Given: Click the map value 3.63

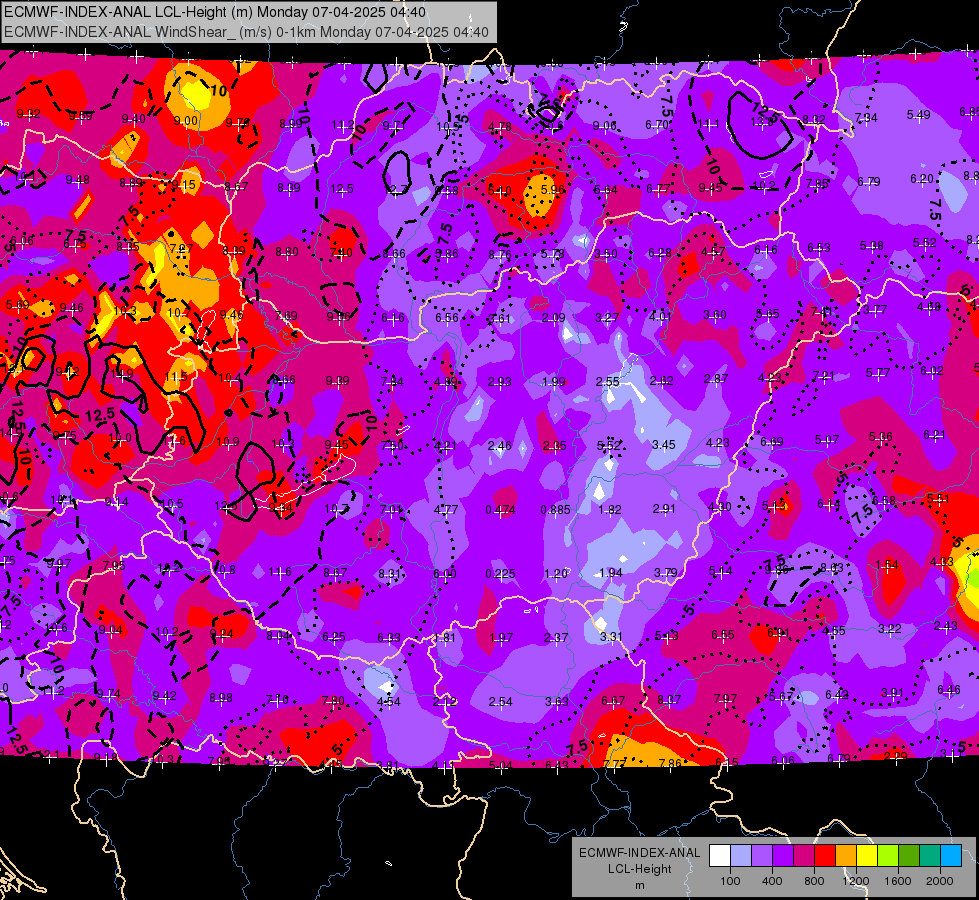Looking at the screenshot, I should pyautogui.click(x=556, y=702).
